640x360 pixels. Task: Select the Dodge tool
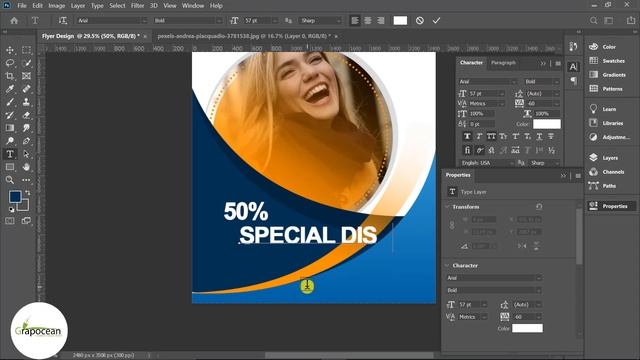tap(10, 141)
